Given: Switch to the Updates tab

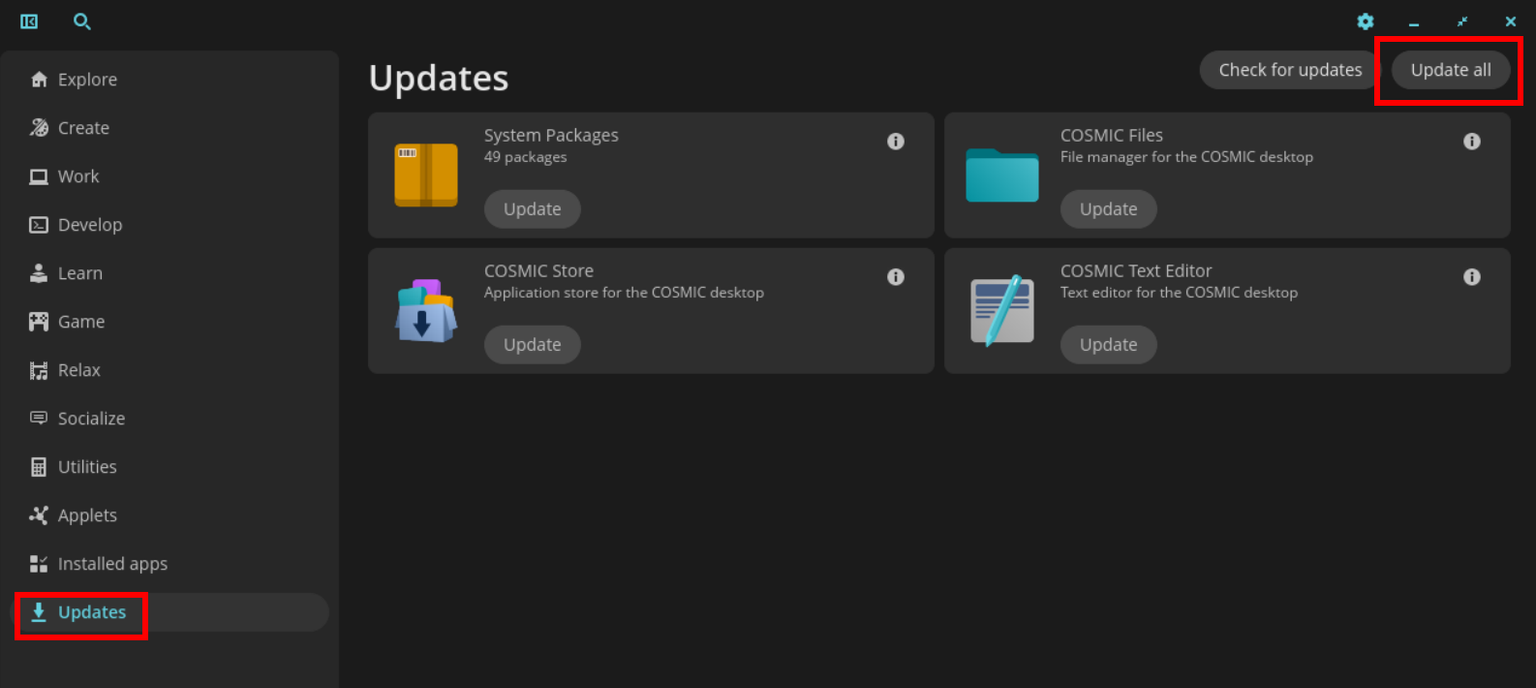Looking at the screenshot, I should [93, 612].
